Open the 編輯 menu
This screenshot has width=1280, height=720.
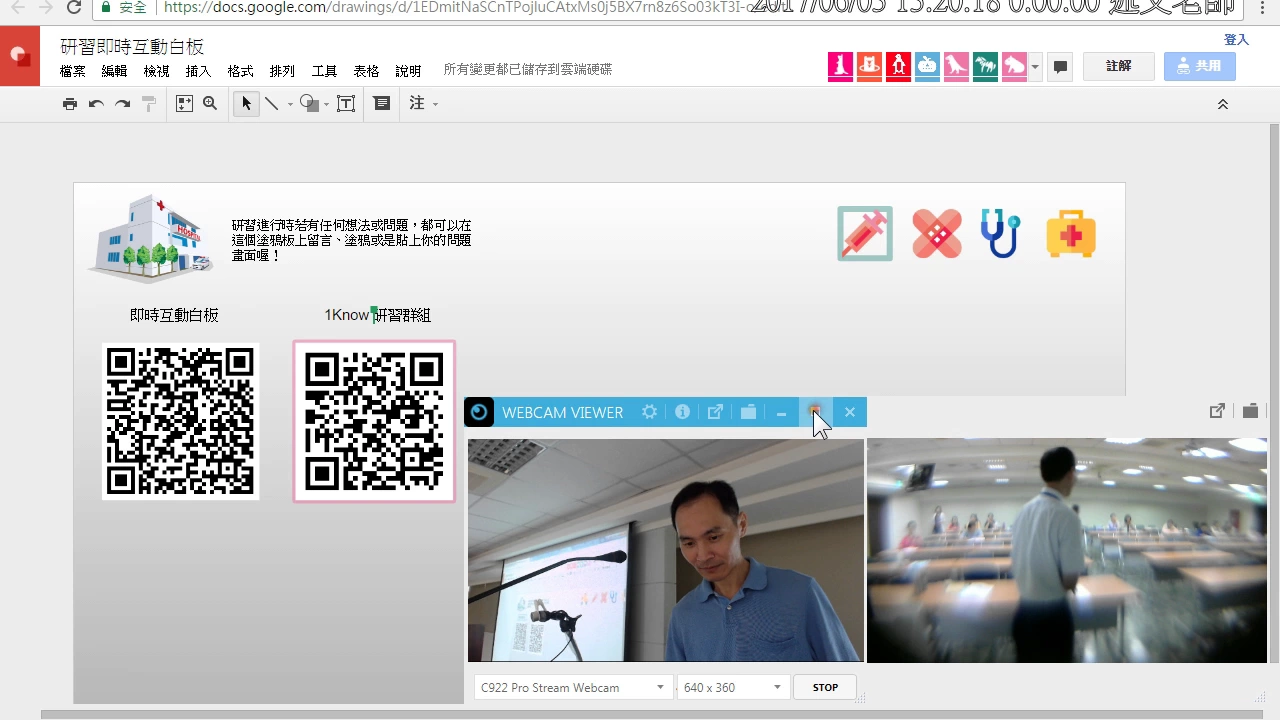[114, 71]
